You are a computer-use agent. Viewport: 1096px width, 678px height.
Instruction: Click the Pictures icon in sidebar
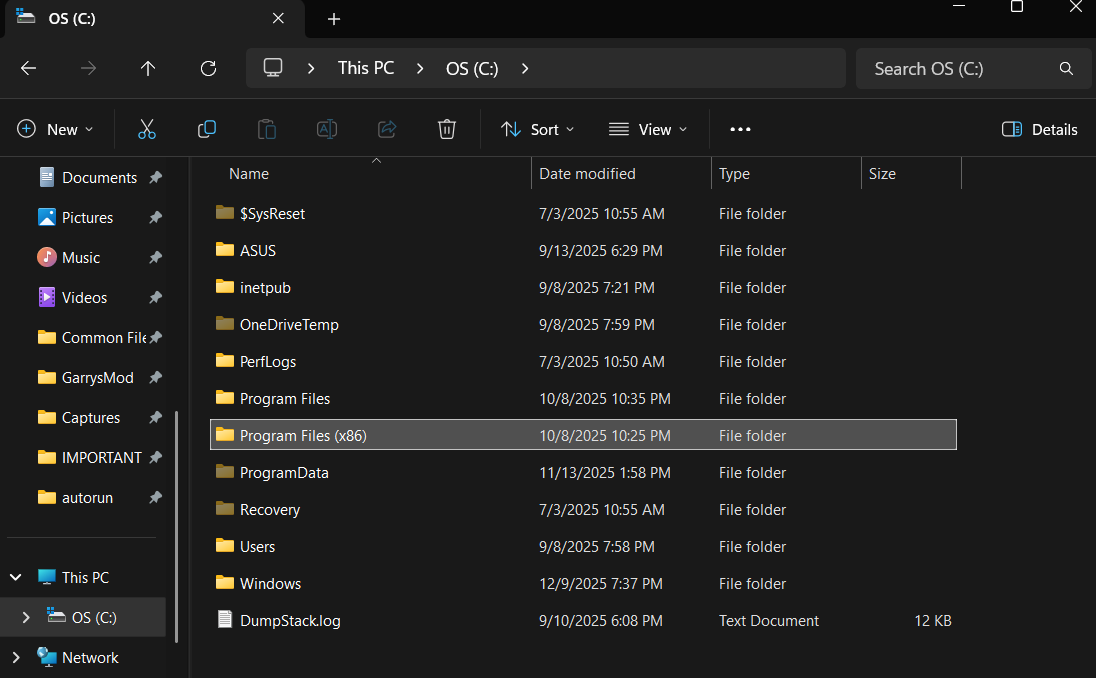(47, 217)
